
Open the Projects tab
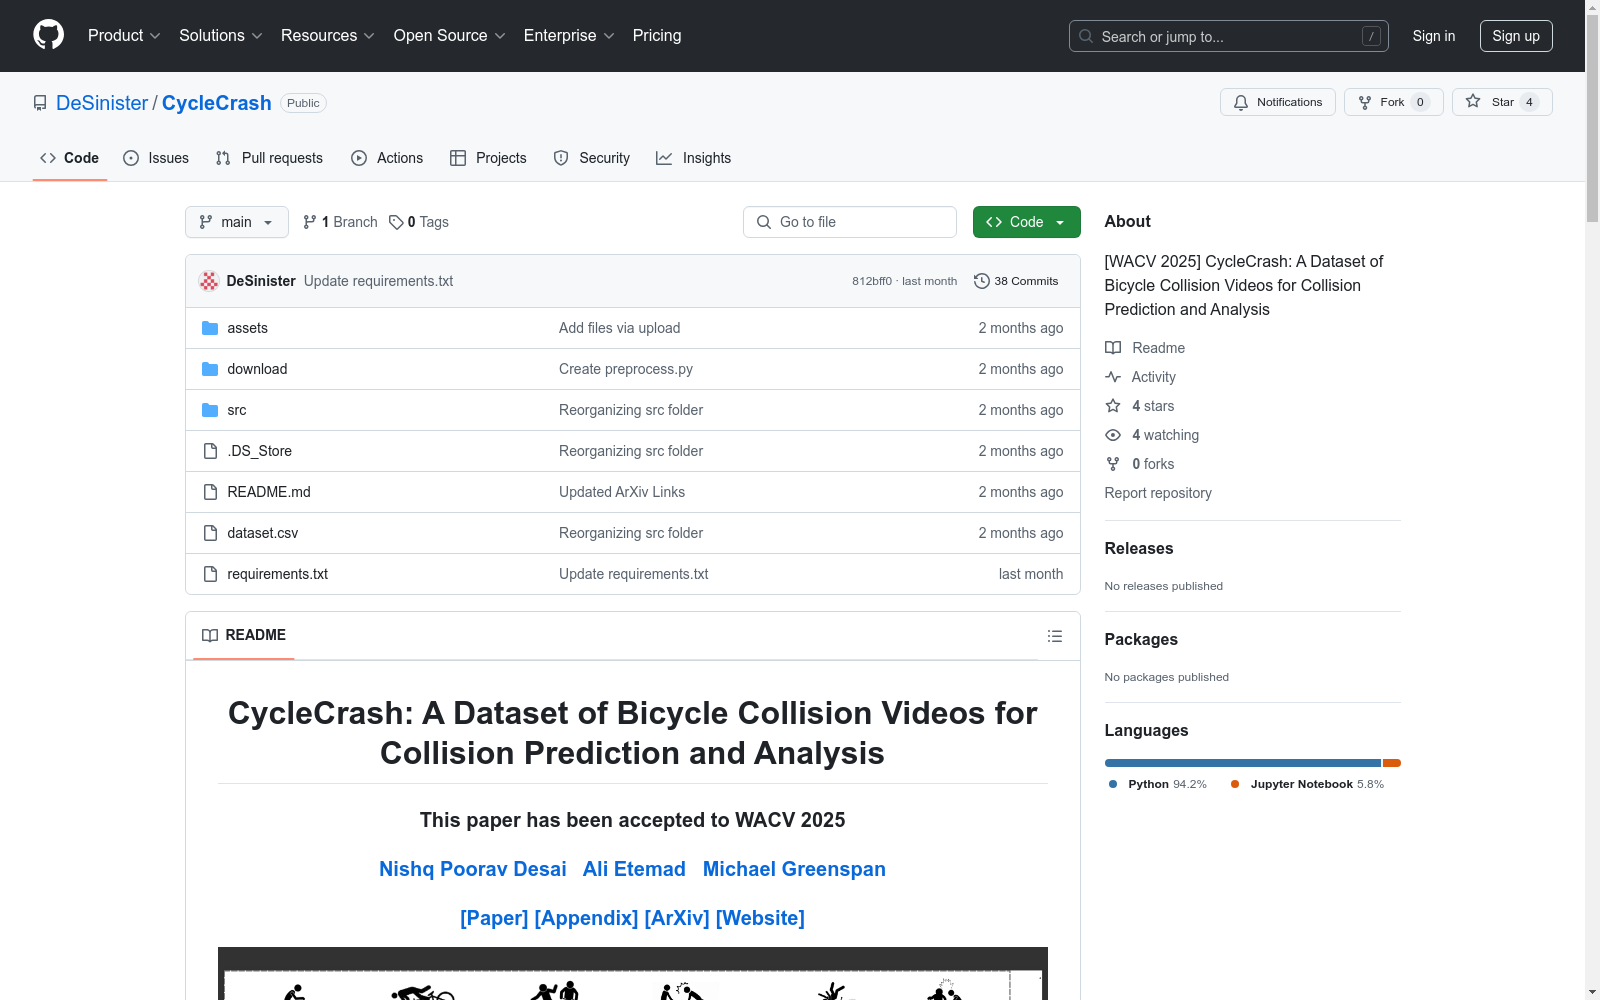pos(488,158)
